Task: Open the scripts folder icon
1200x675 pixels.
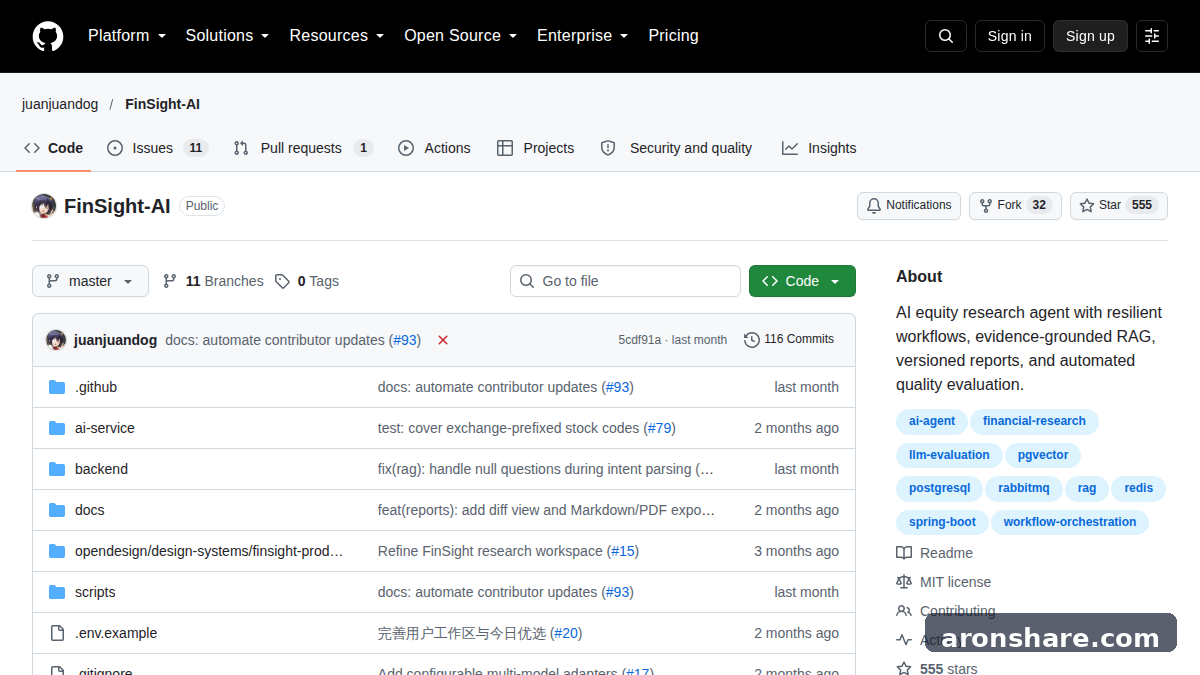Action: click(x=57, y=592)
